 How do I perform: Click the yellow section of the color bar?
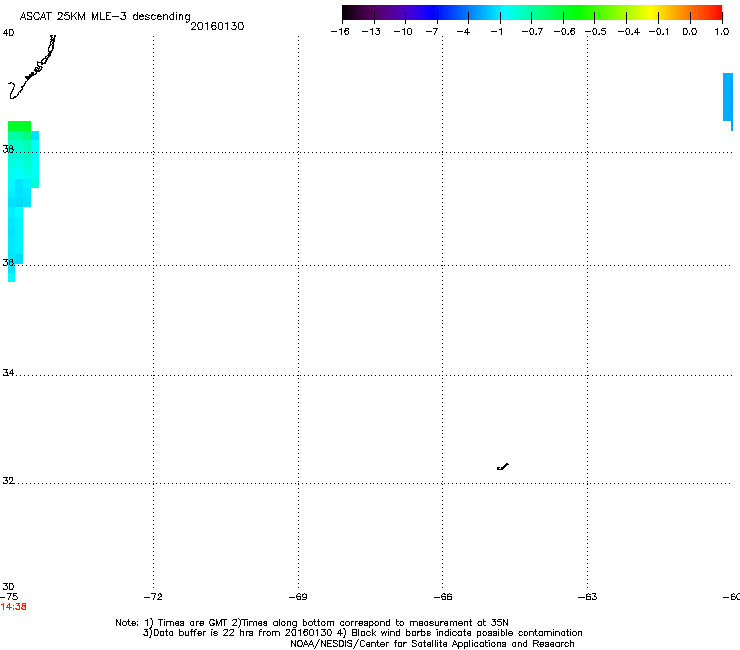pos(650,13)
